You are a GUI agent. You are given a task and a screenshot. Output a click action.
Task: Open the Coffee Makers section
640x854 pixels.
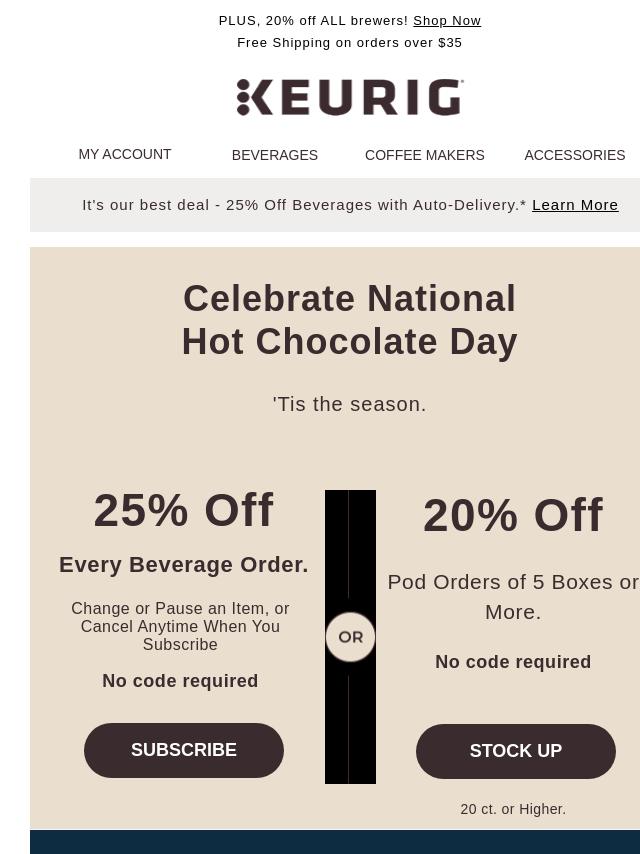[424, 155]
